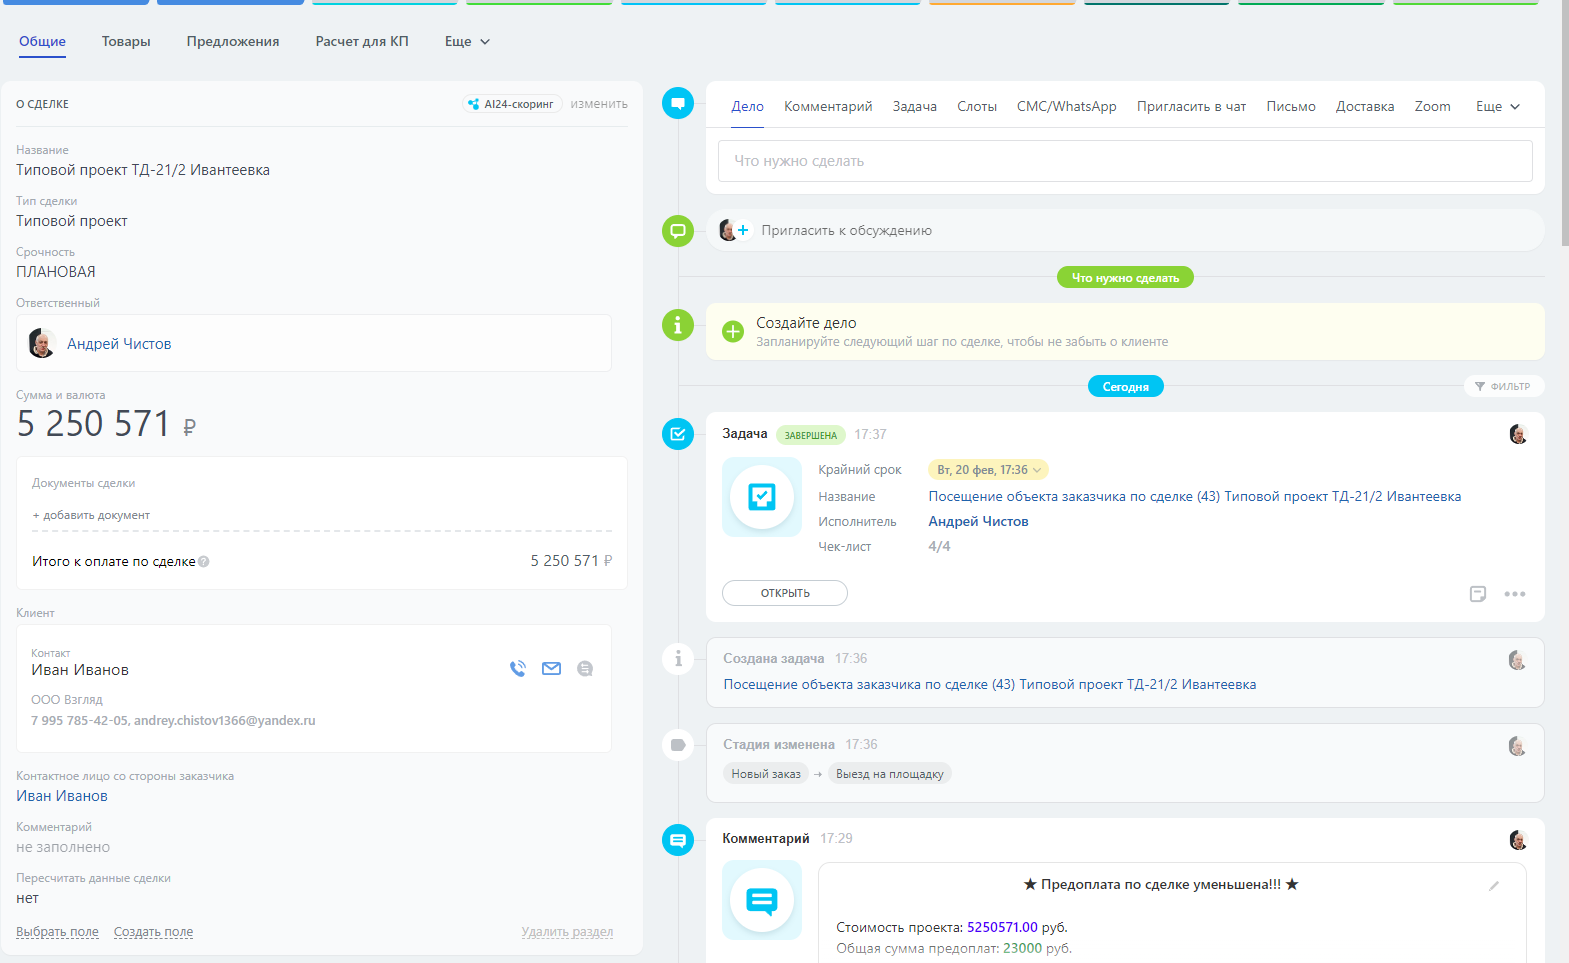Open chat icon next to contact Иван Иванов
The width and height of the screenshot is (1569, 963).
(x=585, y=669)
